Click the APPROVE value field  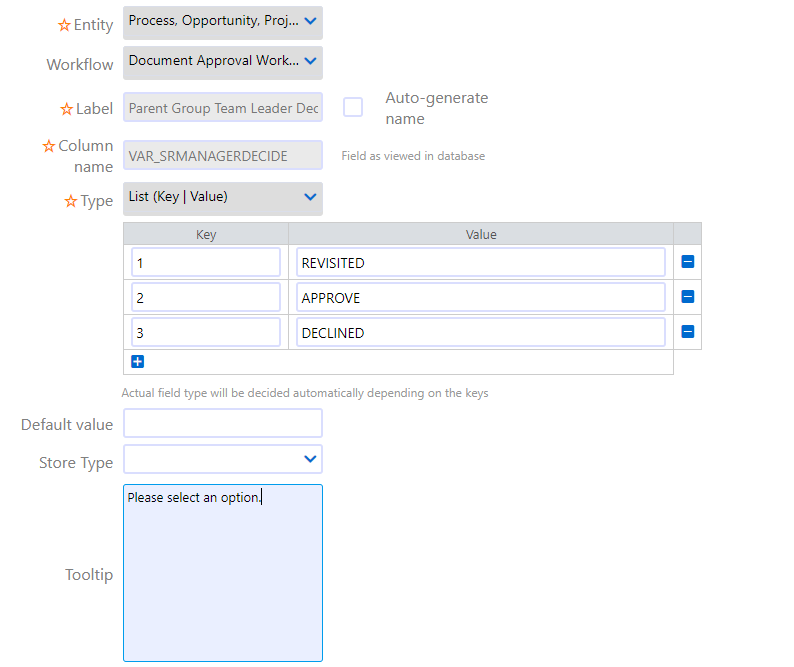(481, 297)
